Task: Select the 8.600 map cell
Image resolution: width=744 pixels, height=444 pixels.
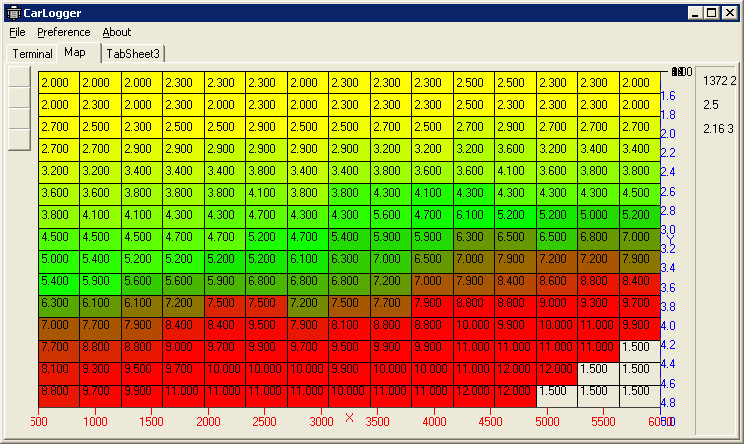Action: [x=557, y=285]
